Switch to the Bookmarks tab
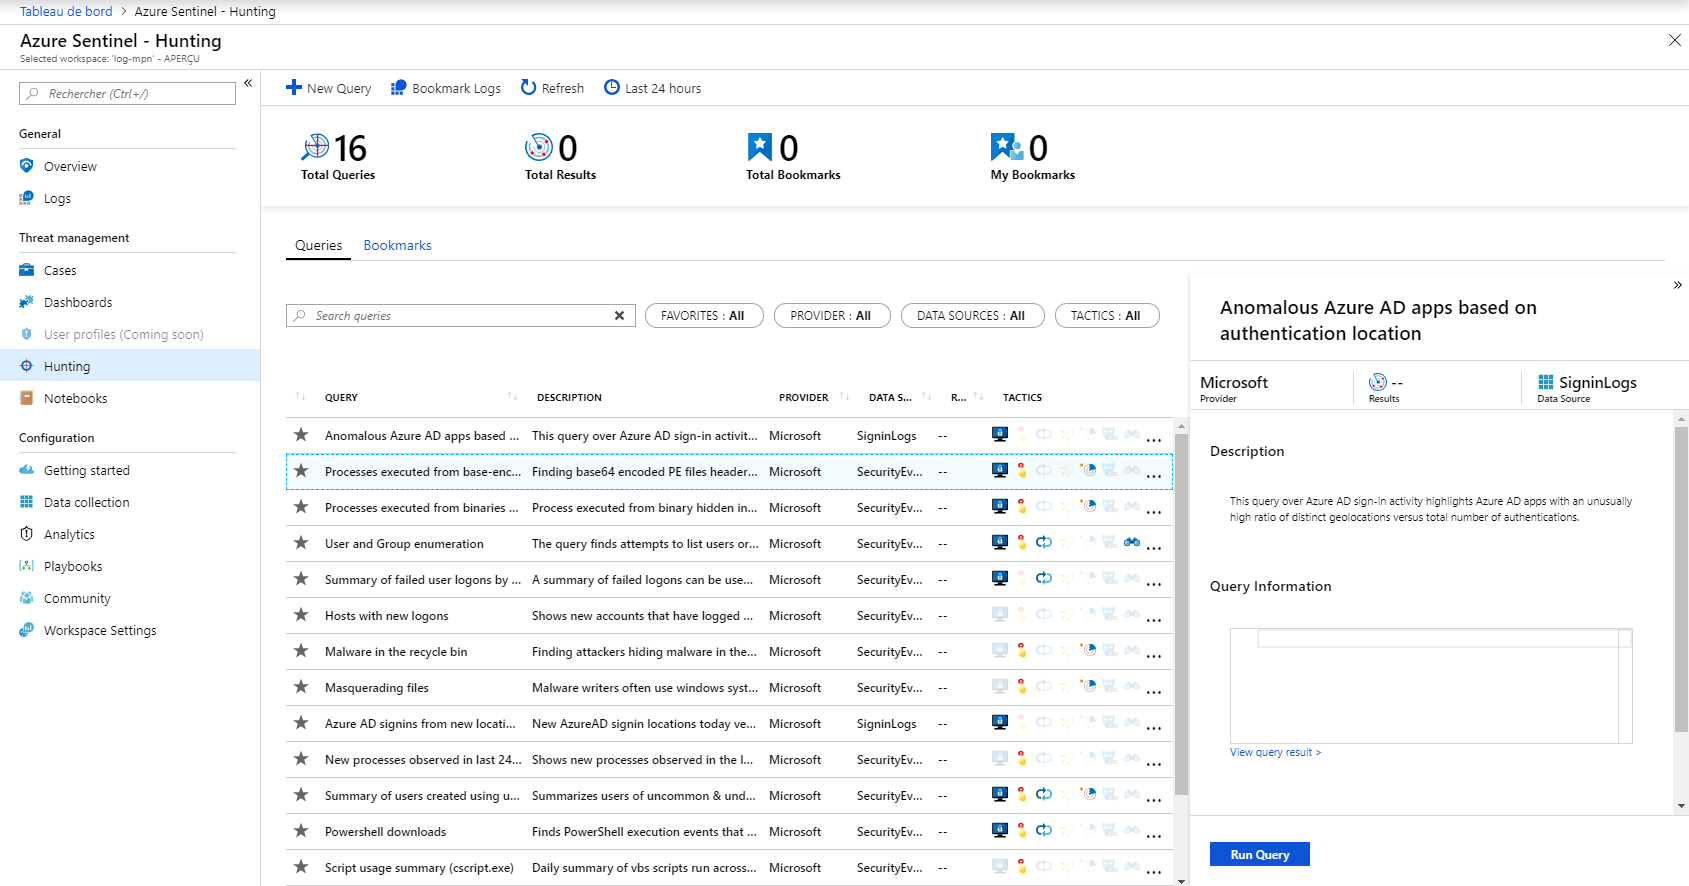1689x886 pixels. tap(397, 245)
